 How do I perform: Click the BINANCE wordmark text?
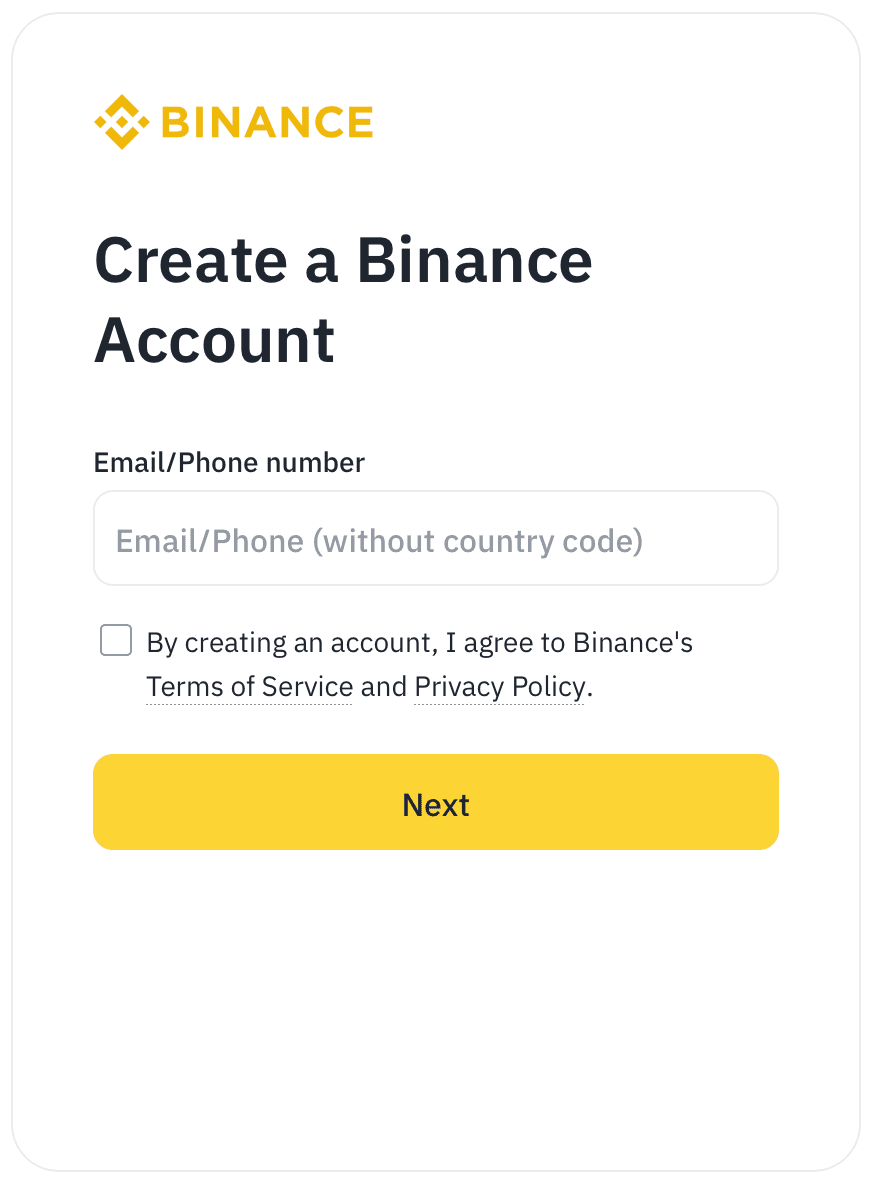point(266,122)
